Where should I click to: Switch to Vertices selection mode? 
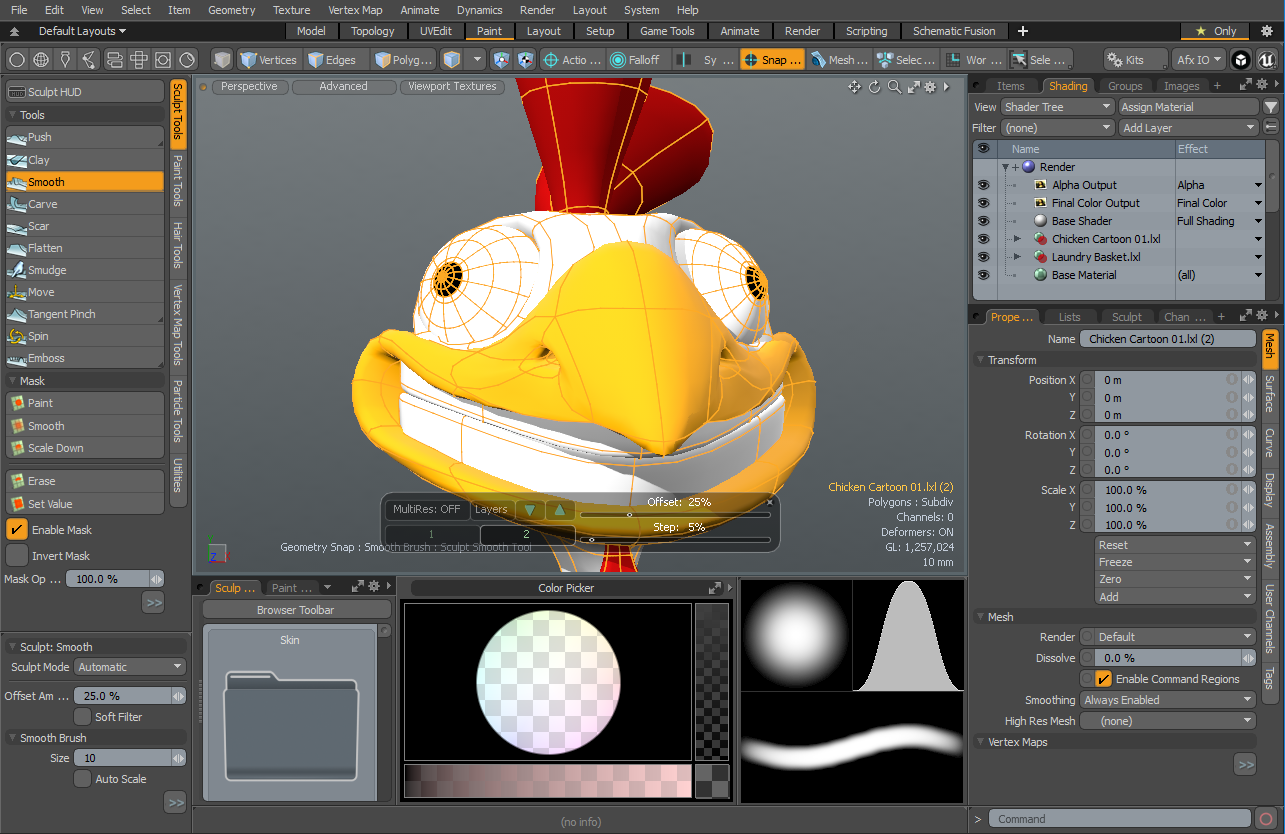pos(268,60)
